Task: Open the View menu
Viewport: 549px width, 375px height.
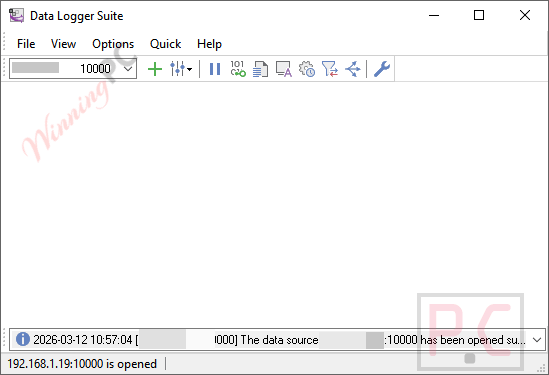Action: coord(63,44)
